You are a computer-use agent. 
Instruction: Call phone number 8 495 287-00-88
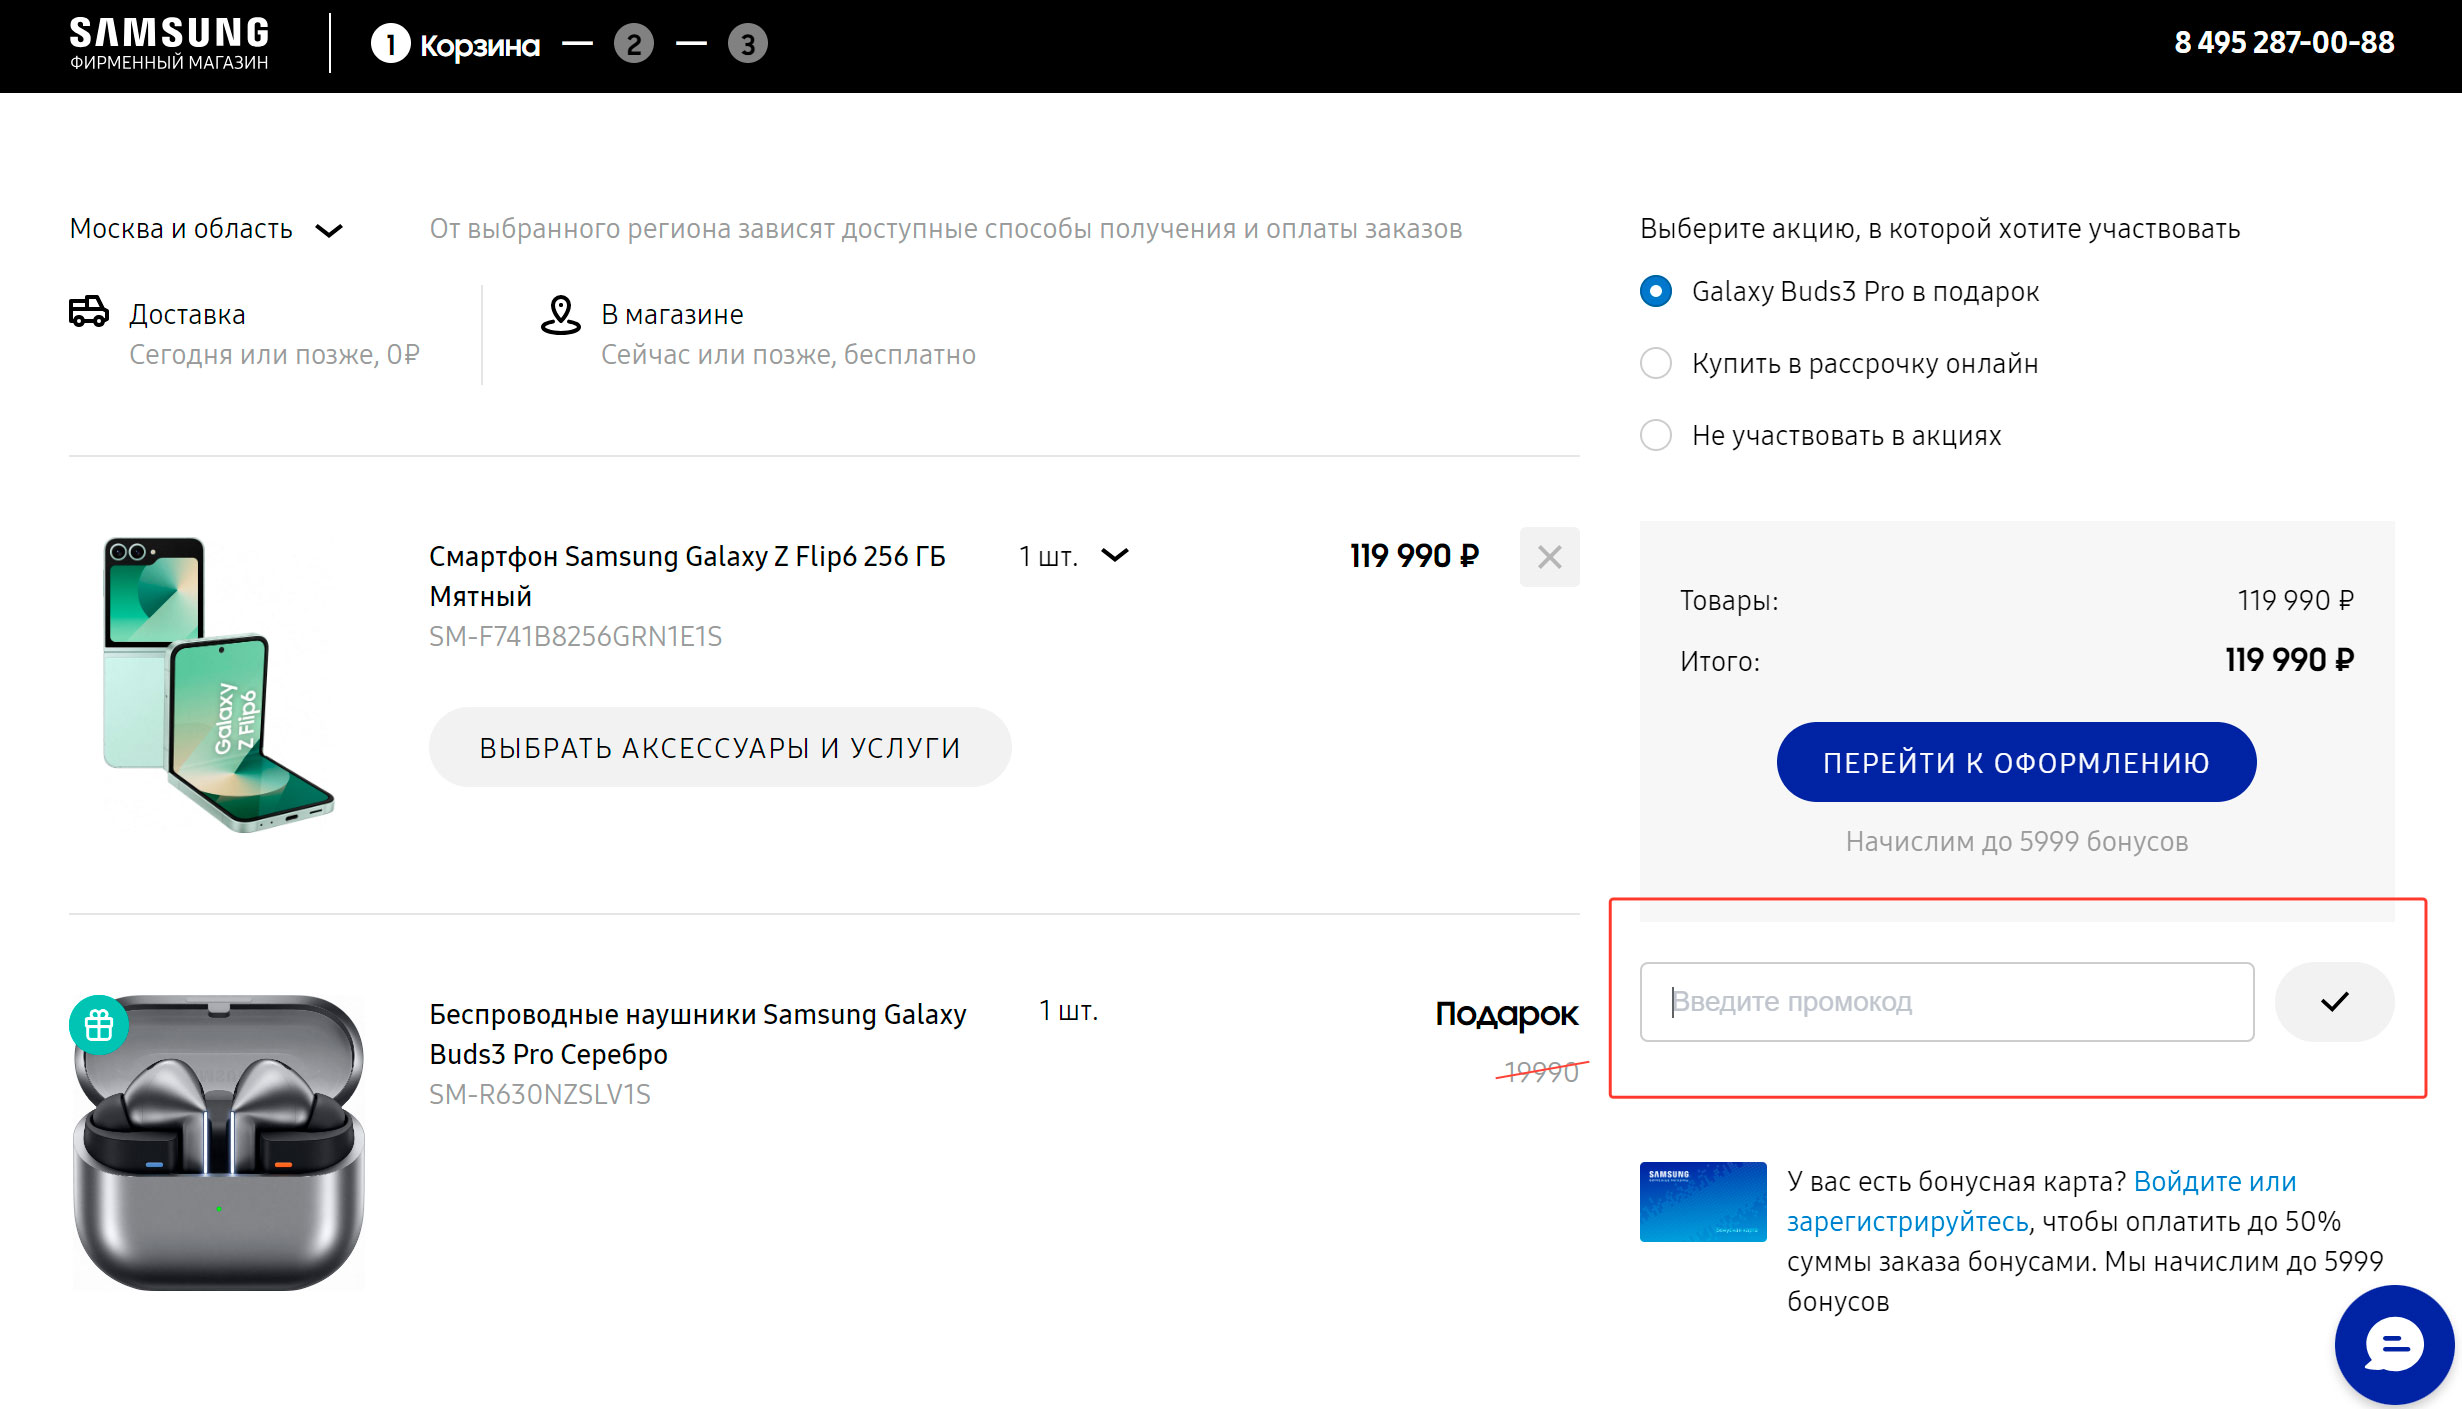pos(2284,43)
